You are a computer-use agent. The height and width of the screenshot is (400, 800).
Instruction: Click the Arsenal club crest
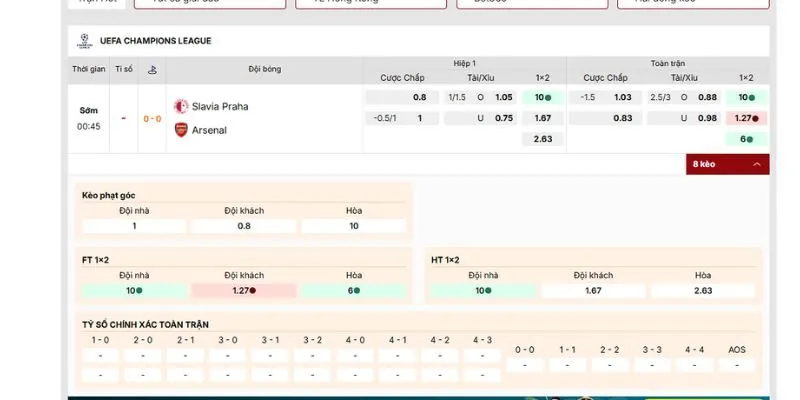click(x=181, y=130)
